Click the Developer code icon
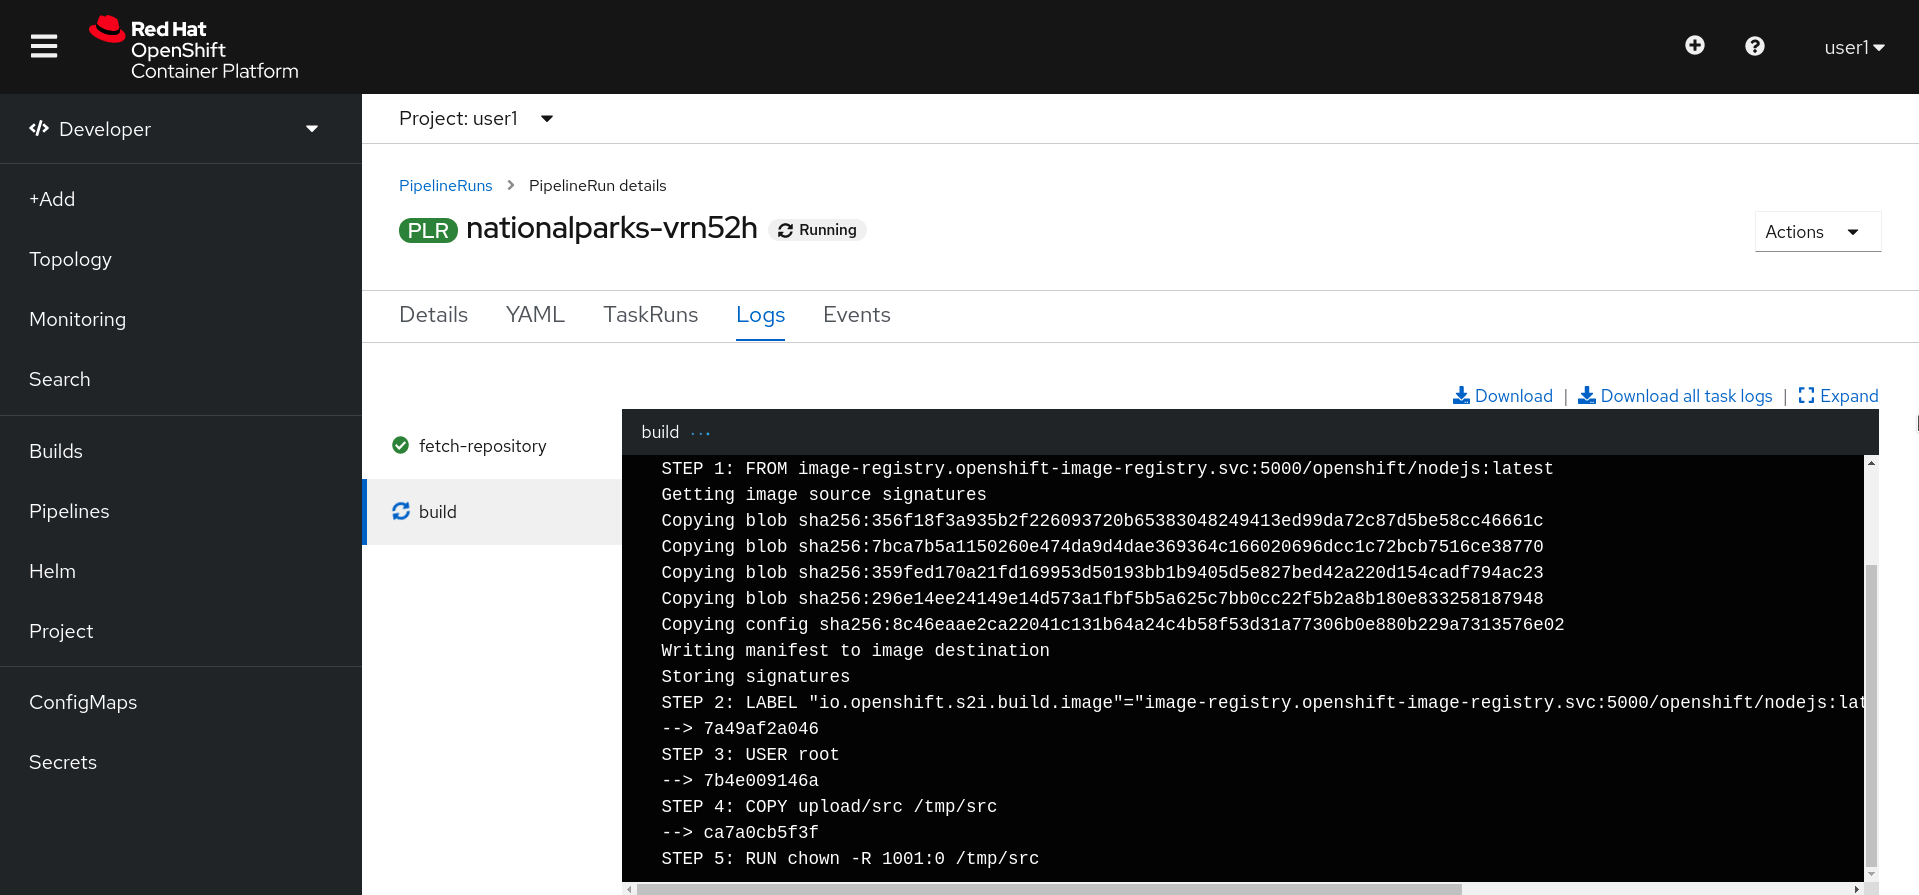Image resolution: width=1919 pixels, height=895 pixels. point(39,128)
